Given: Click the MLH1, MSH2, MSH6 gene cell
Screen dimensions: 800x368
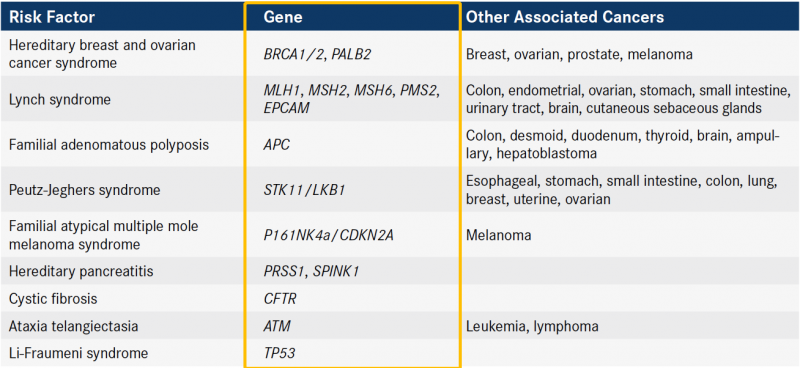Looking at the screenshot, I should point(352,100).
